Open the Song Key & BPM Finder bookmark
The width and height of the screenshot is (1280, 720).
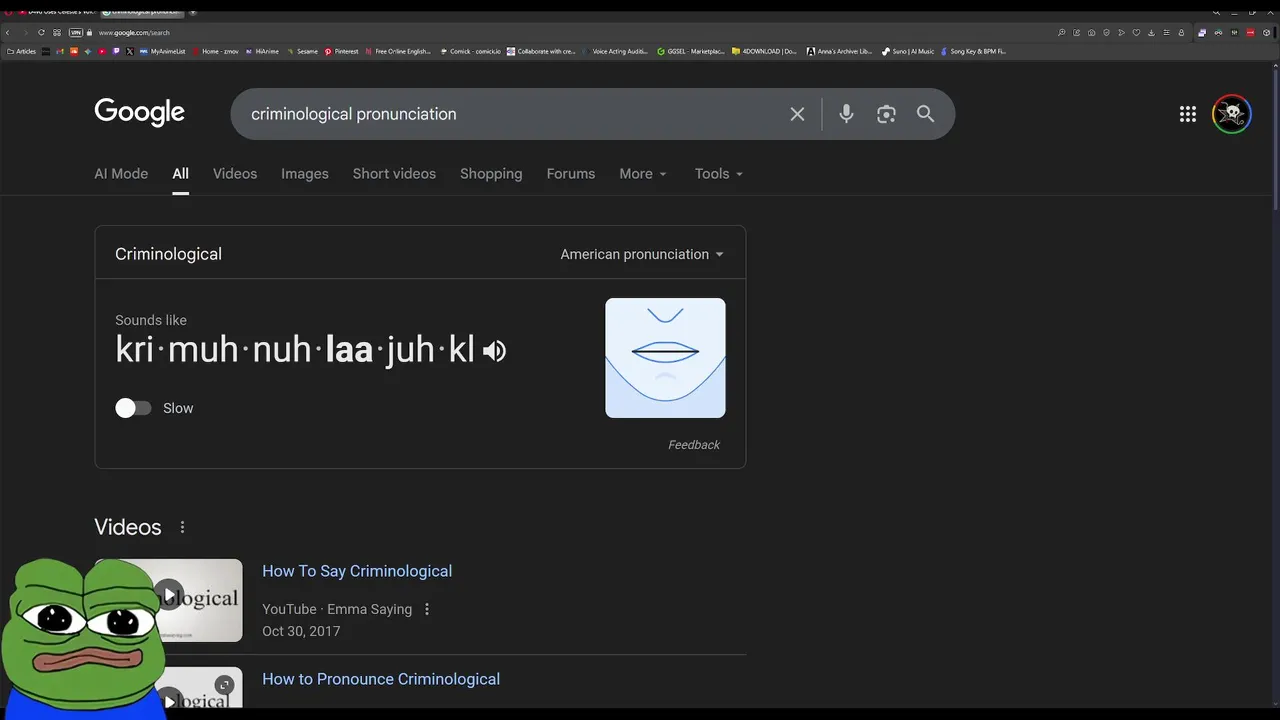pos(973,51)
